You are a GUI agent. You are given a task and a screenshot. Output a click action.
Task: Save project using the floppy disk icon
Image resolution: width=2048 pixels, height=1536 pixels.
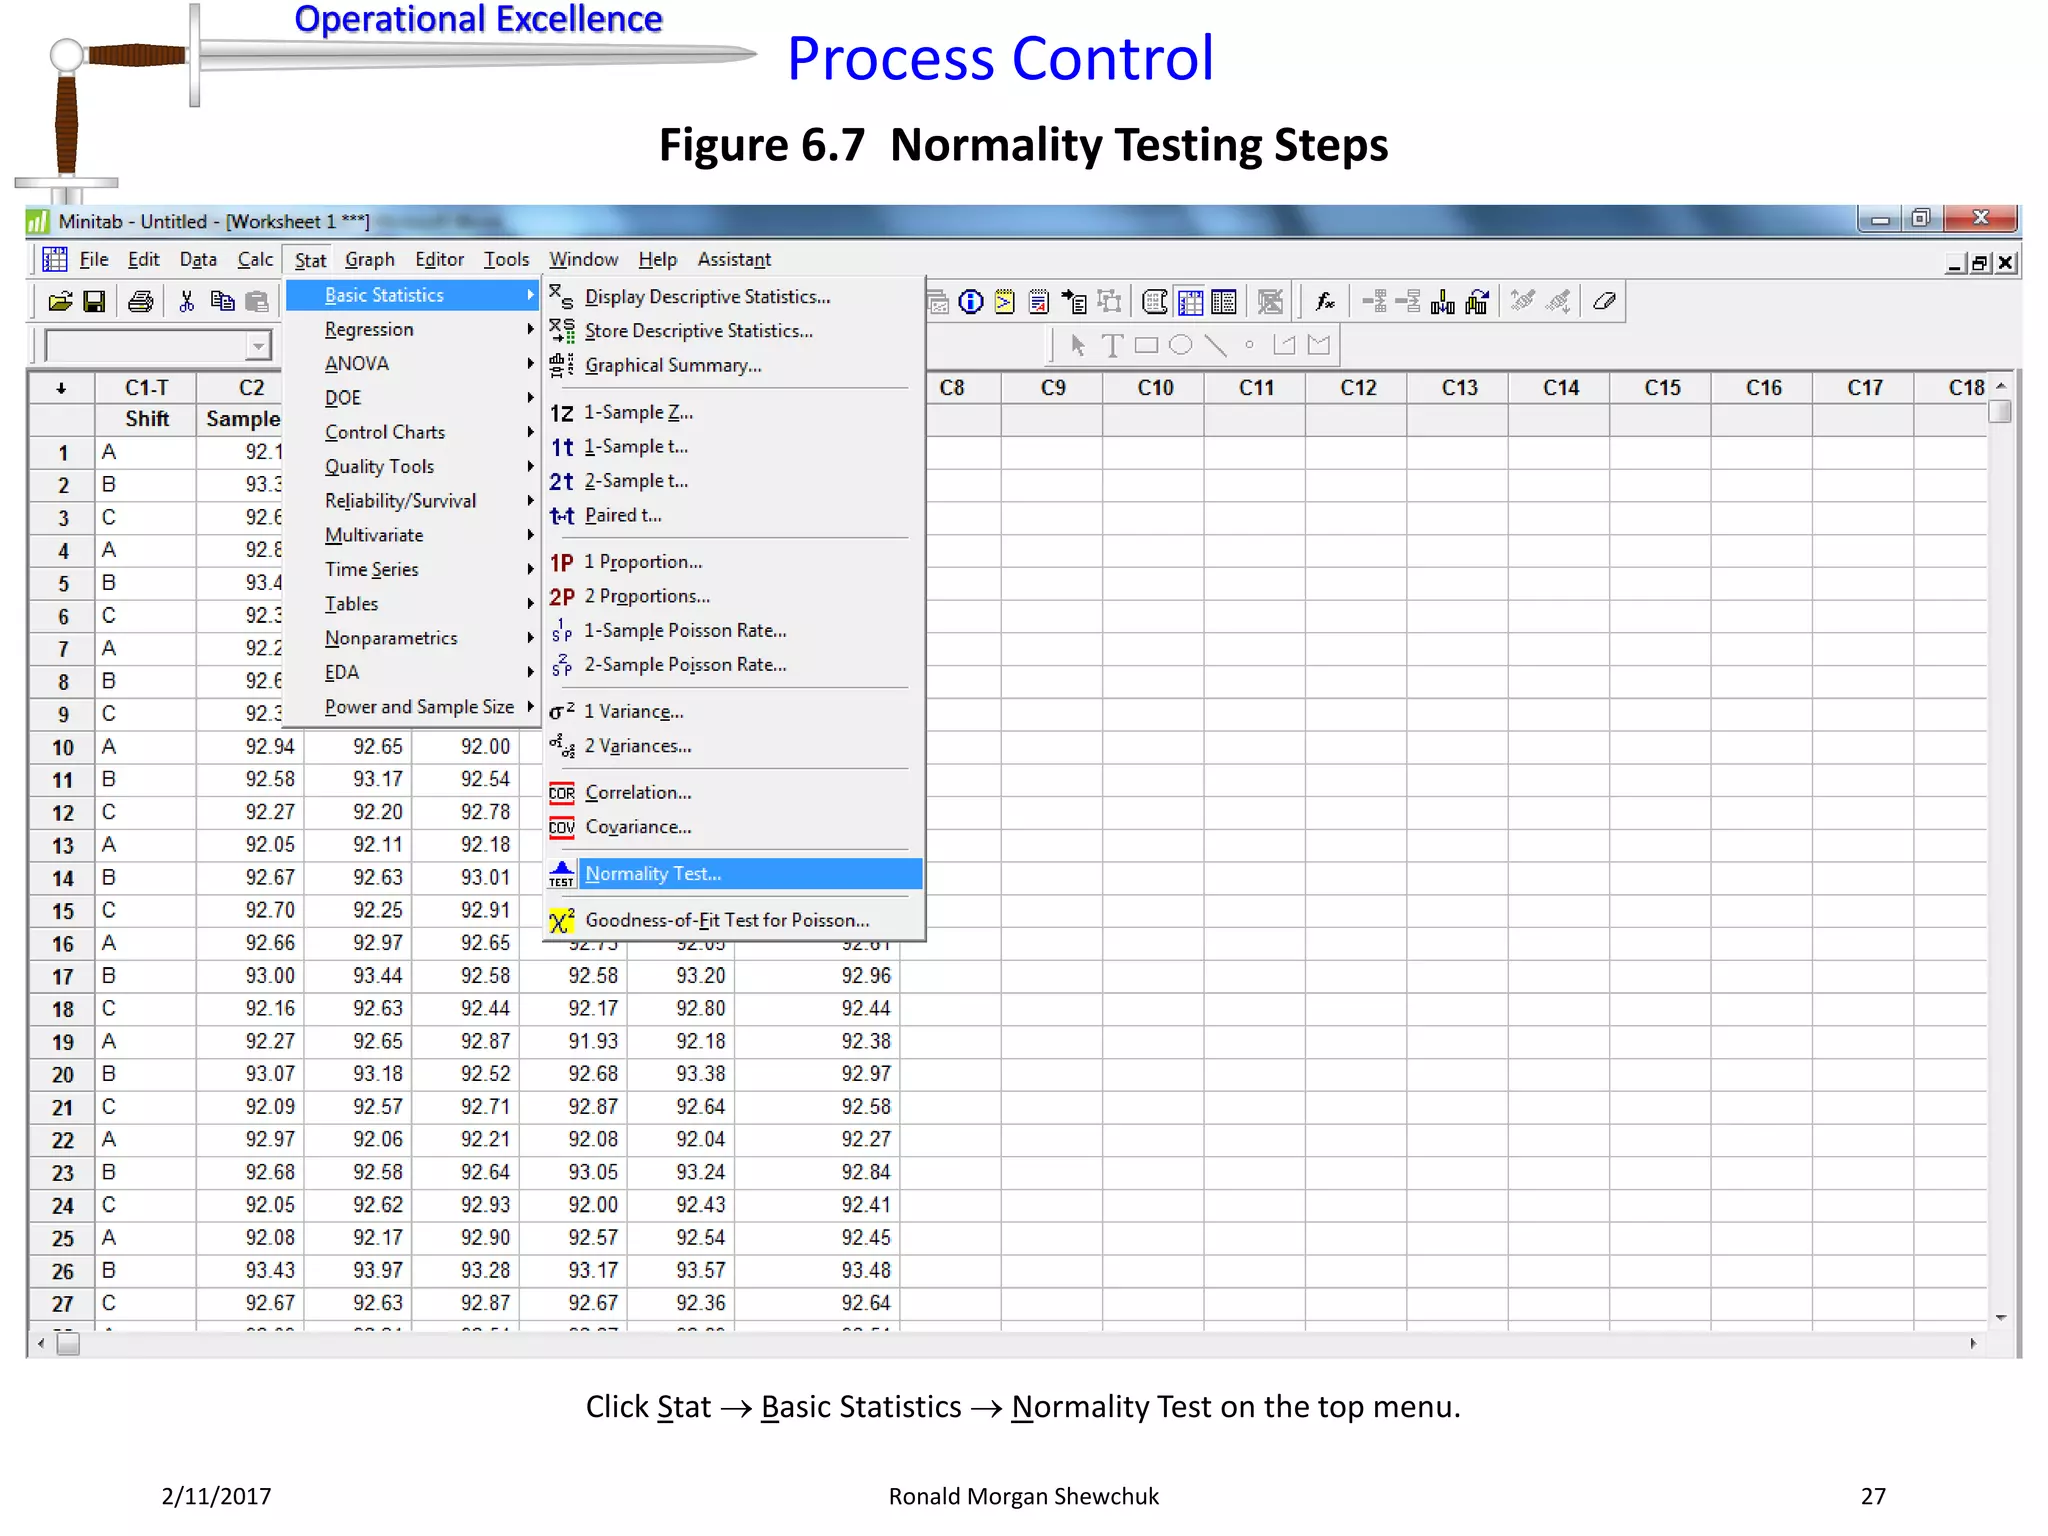pyautogui.click(x=94, y=301)
